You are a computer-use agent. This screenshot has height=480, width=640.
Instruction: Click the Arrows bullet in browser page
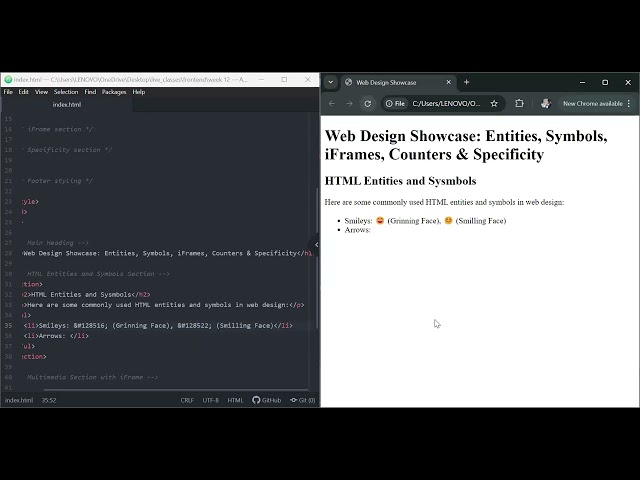point(357,230)
